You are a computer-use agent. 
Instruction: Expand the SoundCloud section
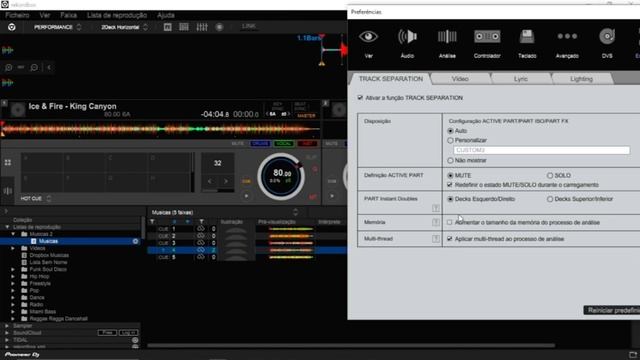[x=7, y=333]
